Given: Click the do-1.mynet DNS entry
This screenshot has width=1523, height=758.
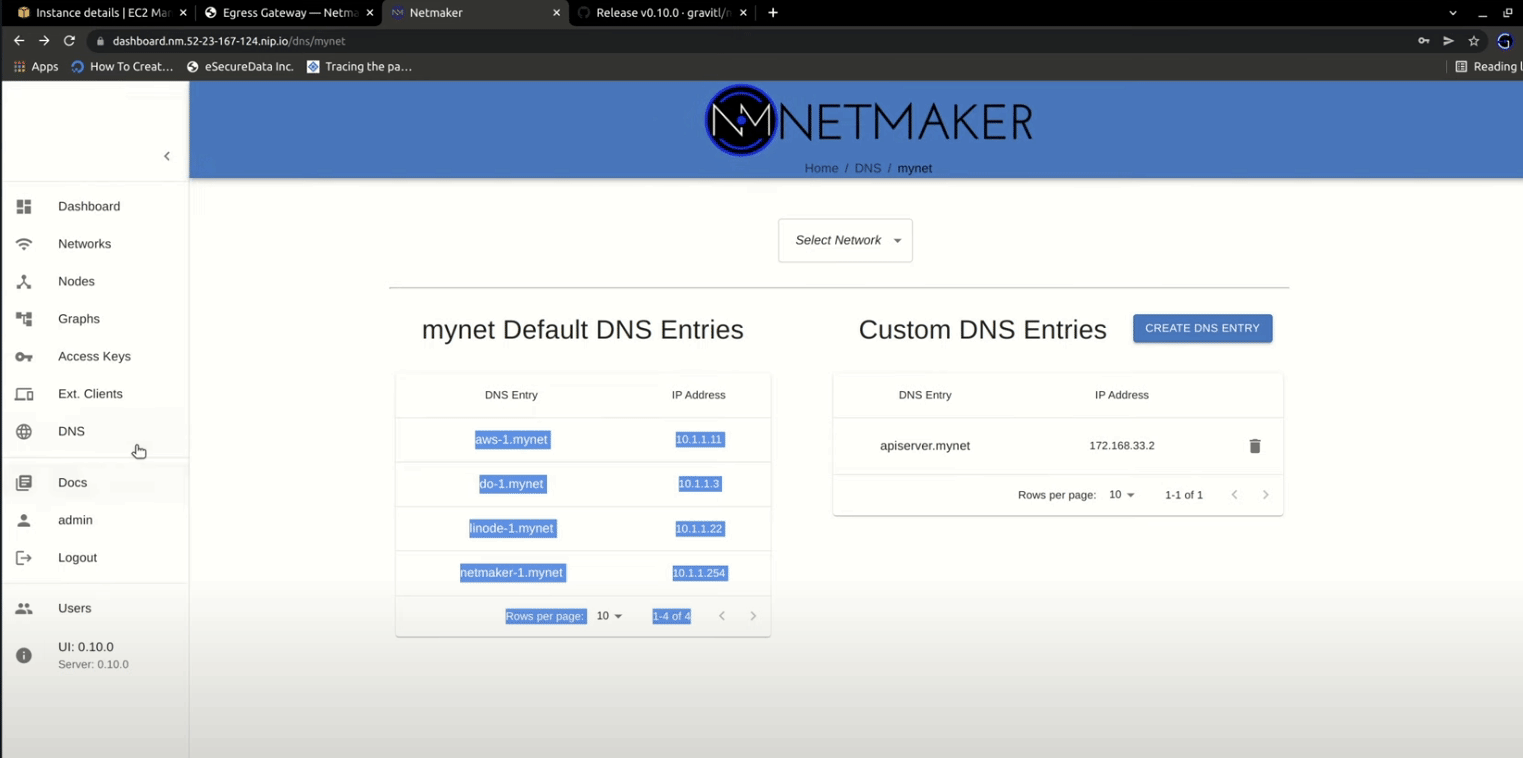Looking at the screenshot, I should 511,484.
